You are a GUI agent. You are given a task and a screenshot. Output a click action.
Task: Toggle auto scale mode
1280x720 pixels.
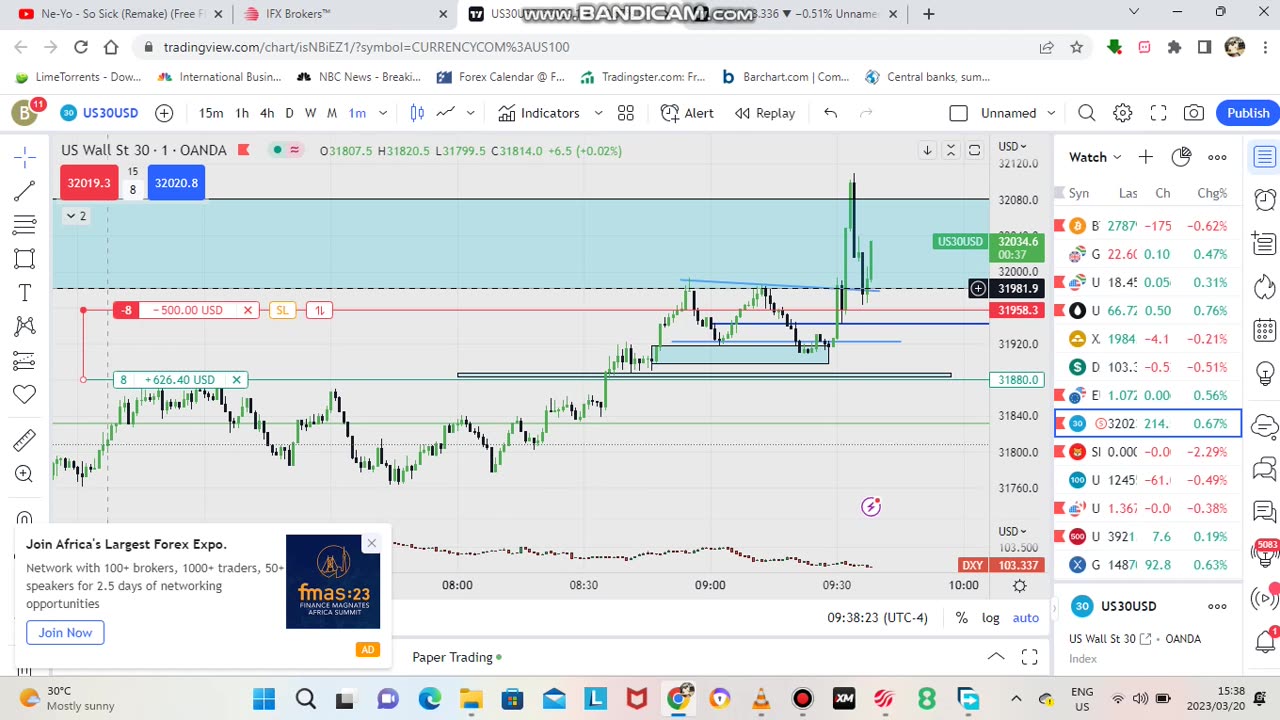1026,618
